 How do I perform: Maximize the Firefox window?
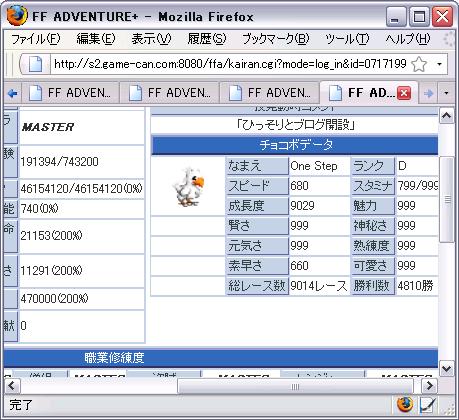click(419, 16)
